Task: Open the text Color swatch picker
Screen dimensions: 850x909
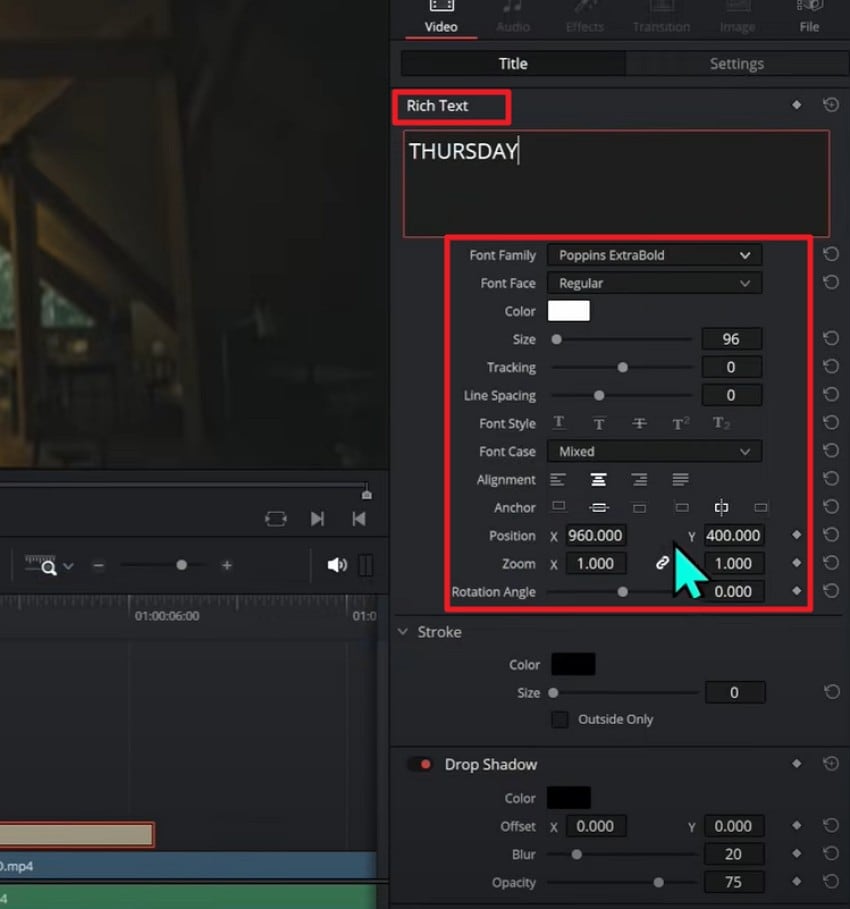Action: [x=569, y=310]
